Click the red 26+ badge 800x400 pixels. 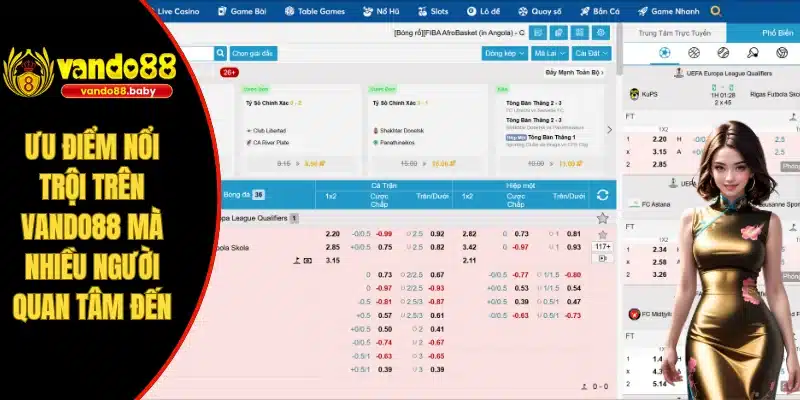[x=230, y=72]
